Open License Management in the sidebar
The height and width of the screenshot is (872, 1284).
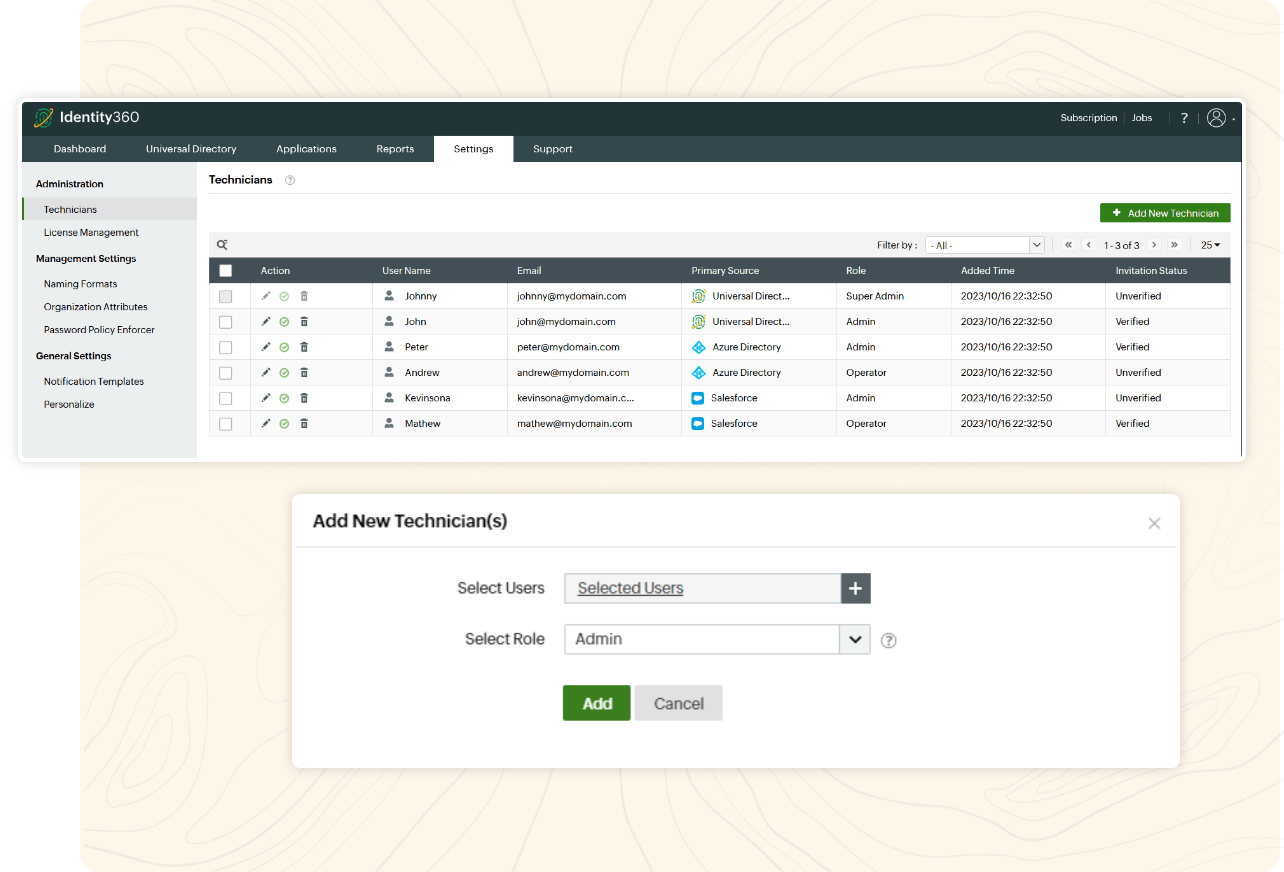point(90,232)
